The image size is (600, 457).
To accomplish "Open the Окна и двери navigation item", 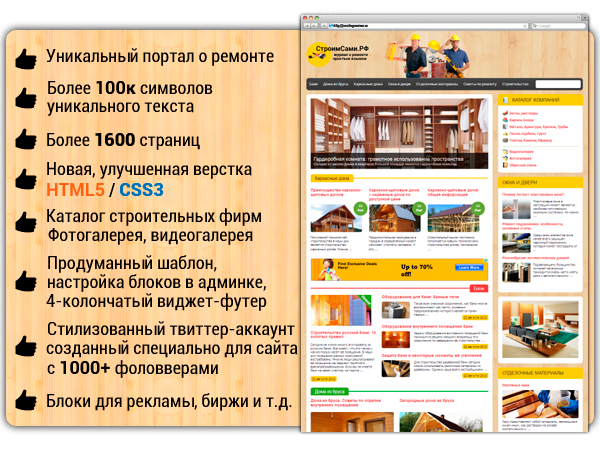I will point(399,84).
